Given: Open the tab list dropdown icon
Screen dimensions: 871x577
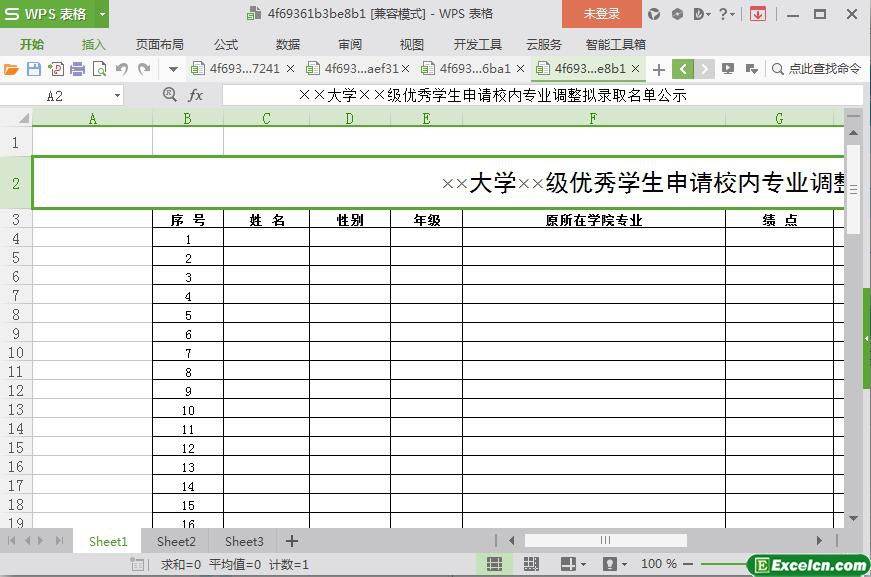Looking at the screenshot, I should click(x=752, y=69).
